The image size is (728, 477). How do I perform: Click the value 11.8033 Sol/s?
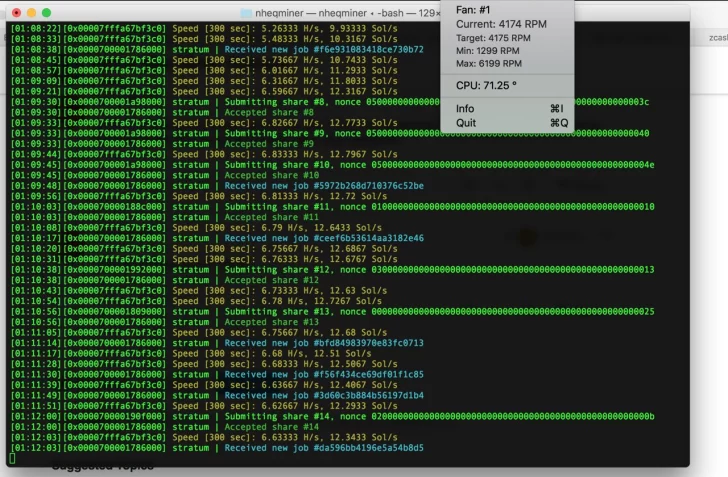(x=364, y=81)
